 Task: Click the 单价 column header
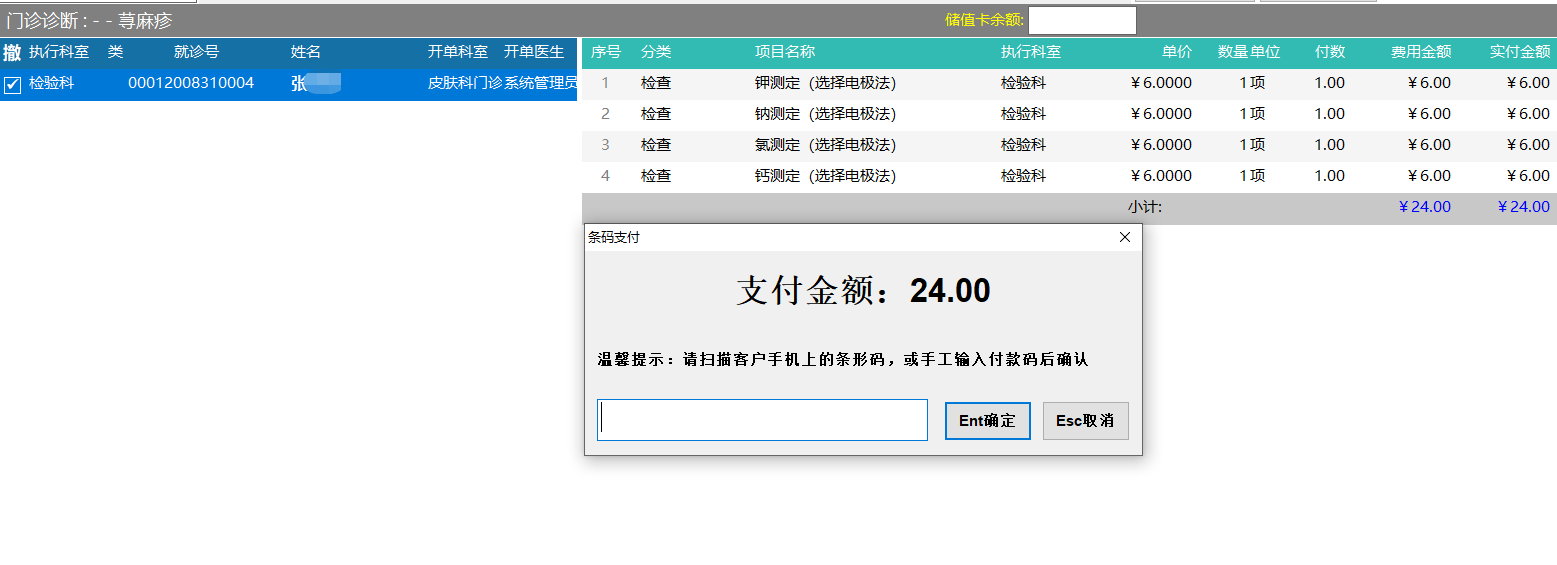[x=1176, y=52]
